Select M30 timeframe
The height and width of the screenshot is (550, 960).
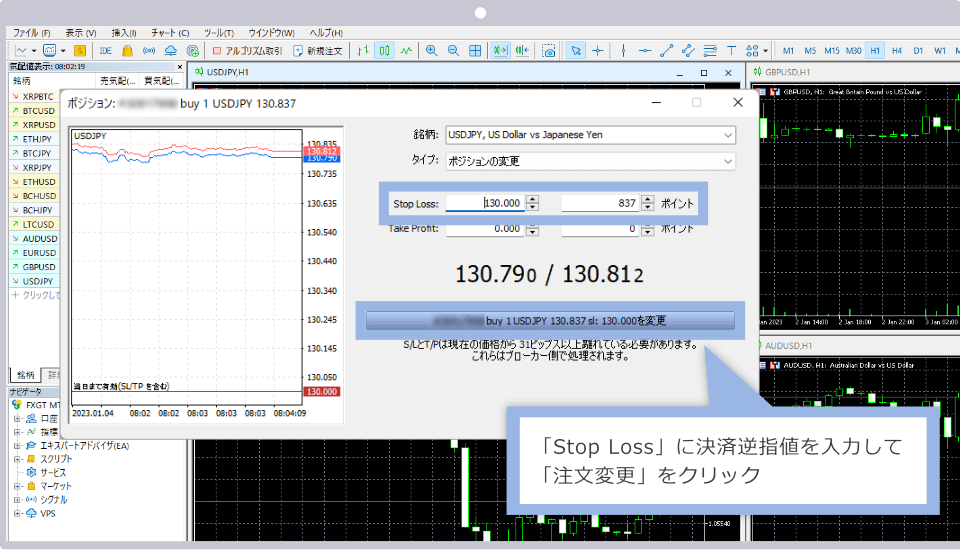pos(853,51)
